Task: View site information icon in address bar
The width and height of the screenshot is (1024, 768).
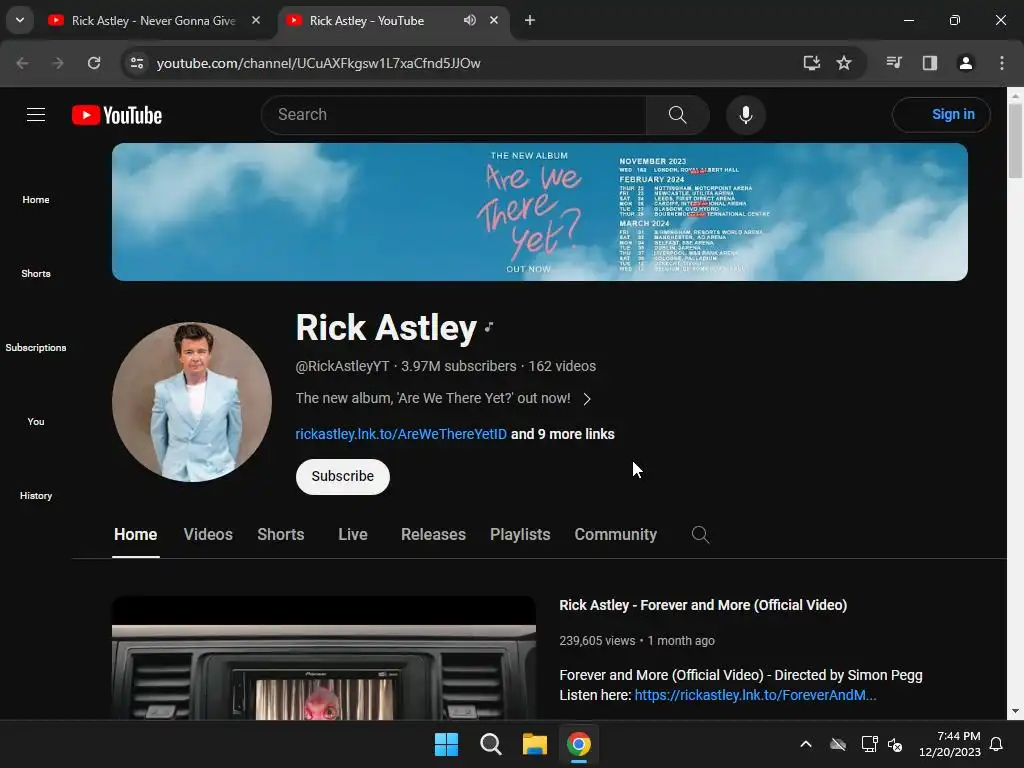Action: (x=136, y=63)
